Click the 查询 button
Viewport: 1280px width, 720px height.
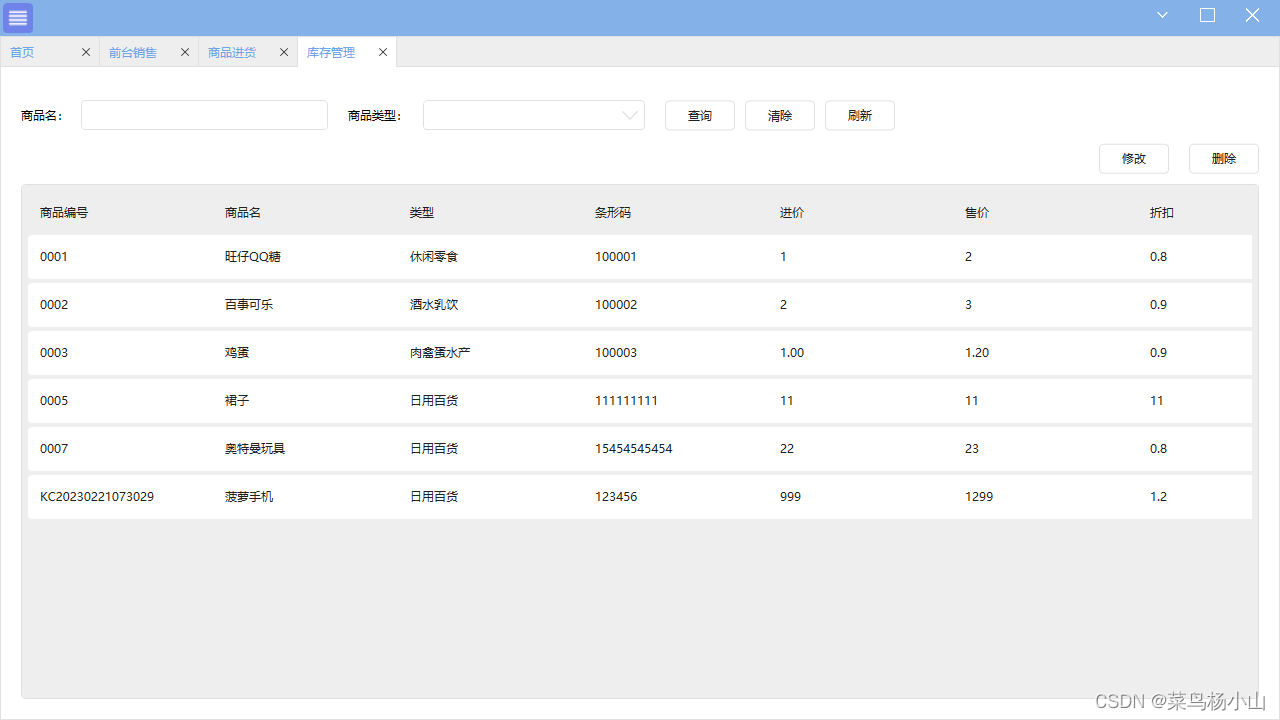[x=700, y=115]
